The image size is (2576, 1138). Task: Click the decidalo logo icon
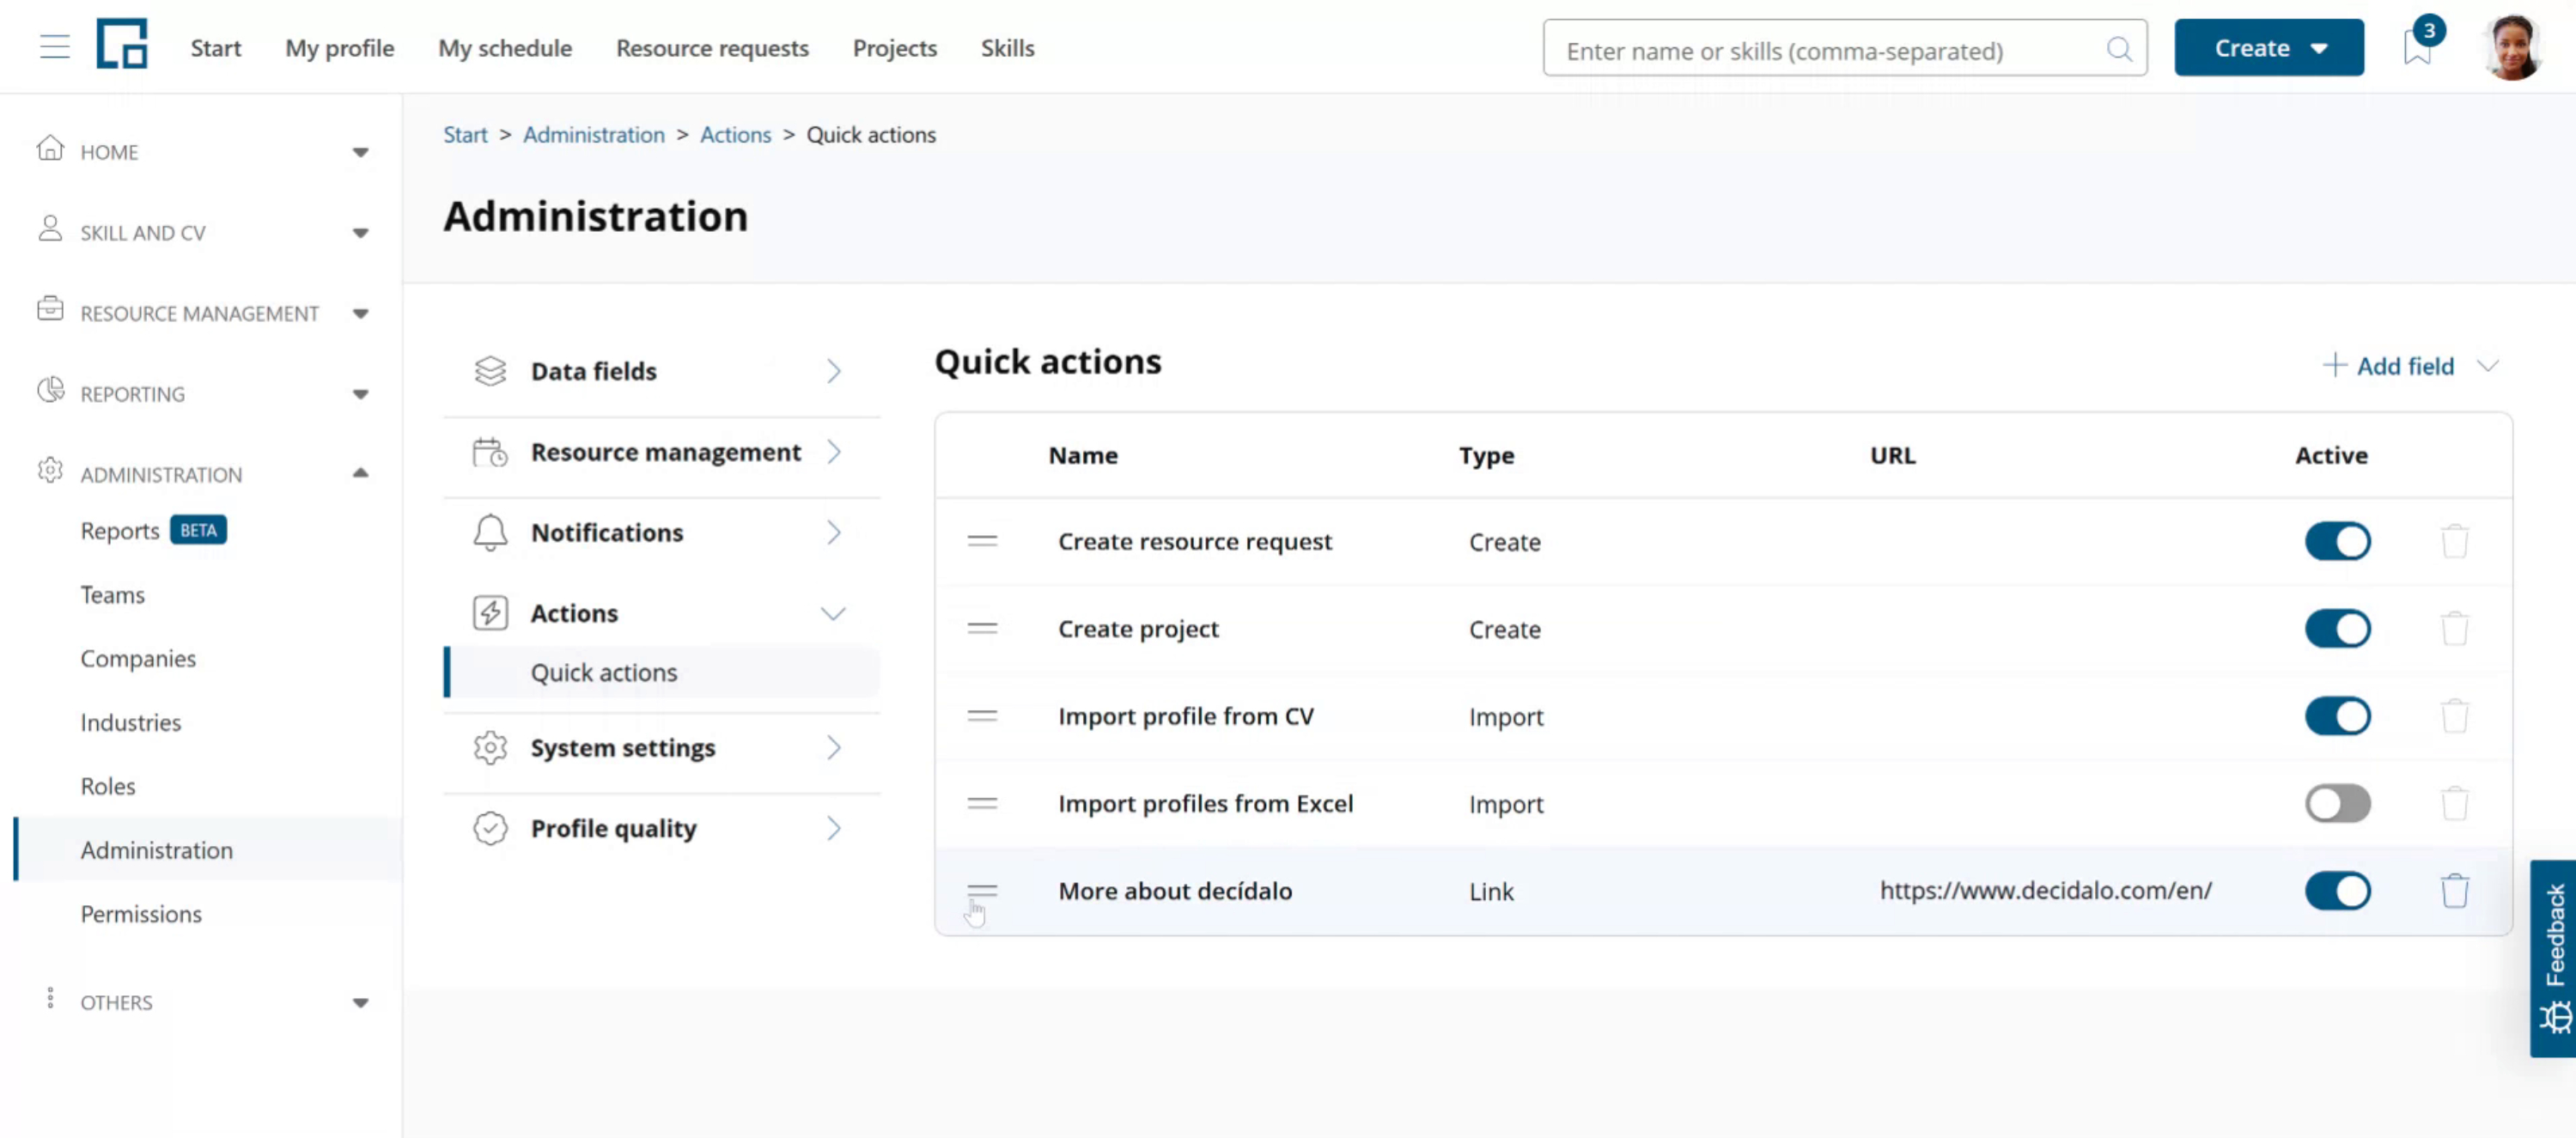click(x=122, y=44)
